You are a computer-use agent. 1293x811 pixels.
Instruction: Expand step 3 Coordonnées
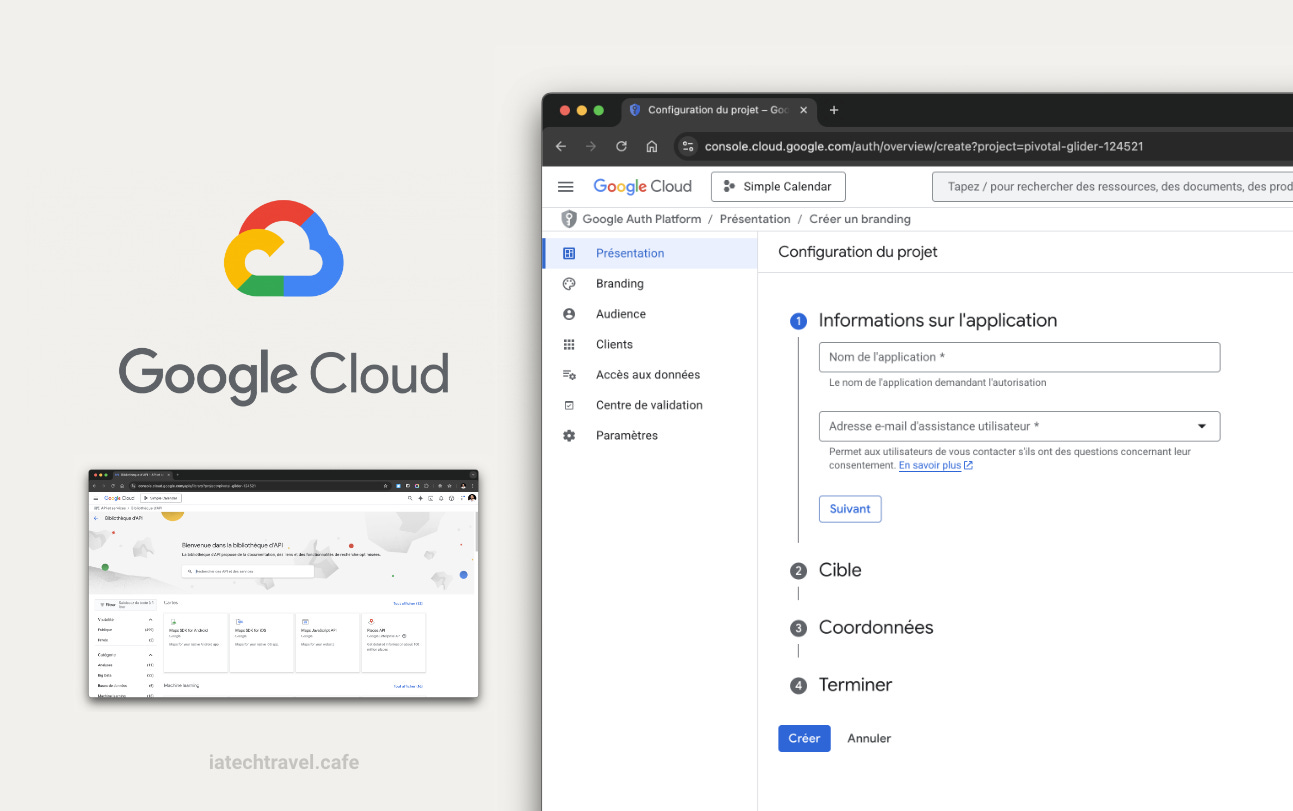pyautogui.click(x=862, y=628)
